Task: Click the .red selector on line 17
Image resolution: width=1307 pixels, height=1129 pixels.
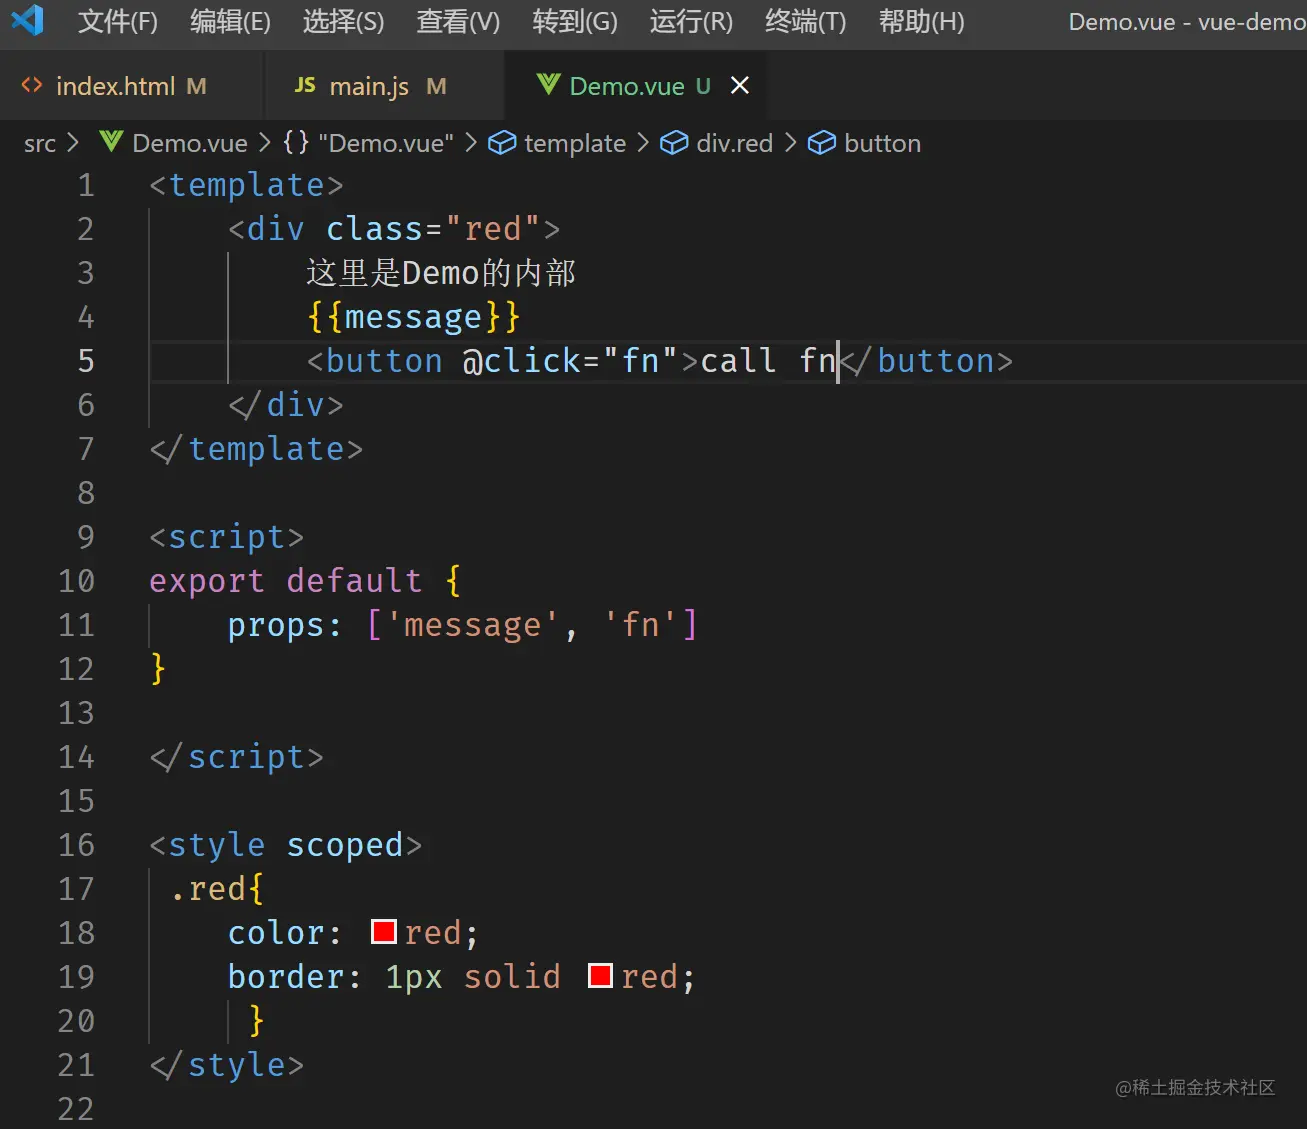Action: click(208, 889)
